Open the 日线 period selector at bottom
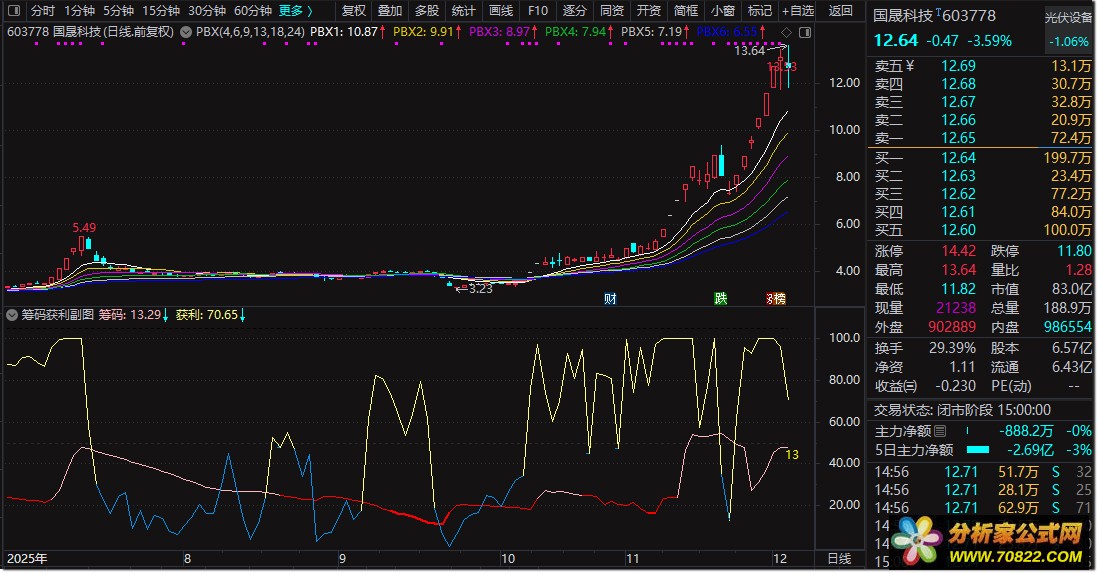 point(838,558)
